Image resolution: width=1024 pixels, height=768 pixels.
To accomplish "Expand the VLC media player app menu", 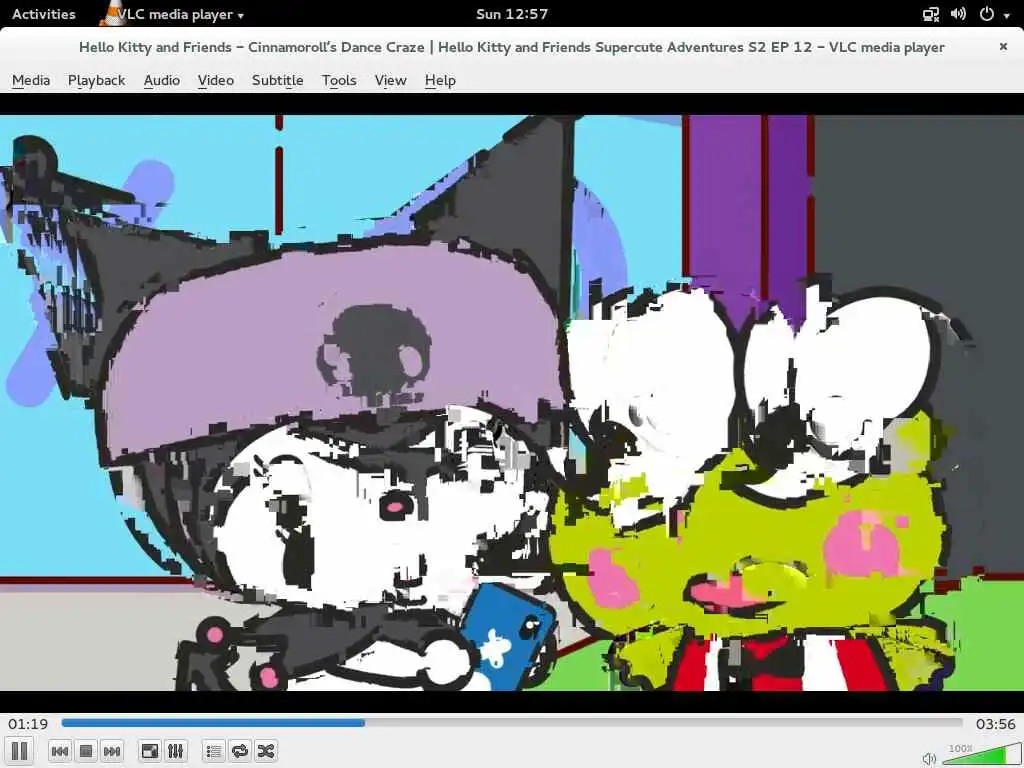I will point(172,14).
